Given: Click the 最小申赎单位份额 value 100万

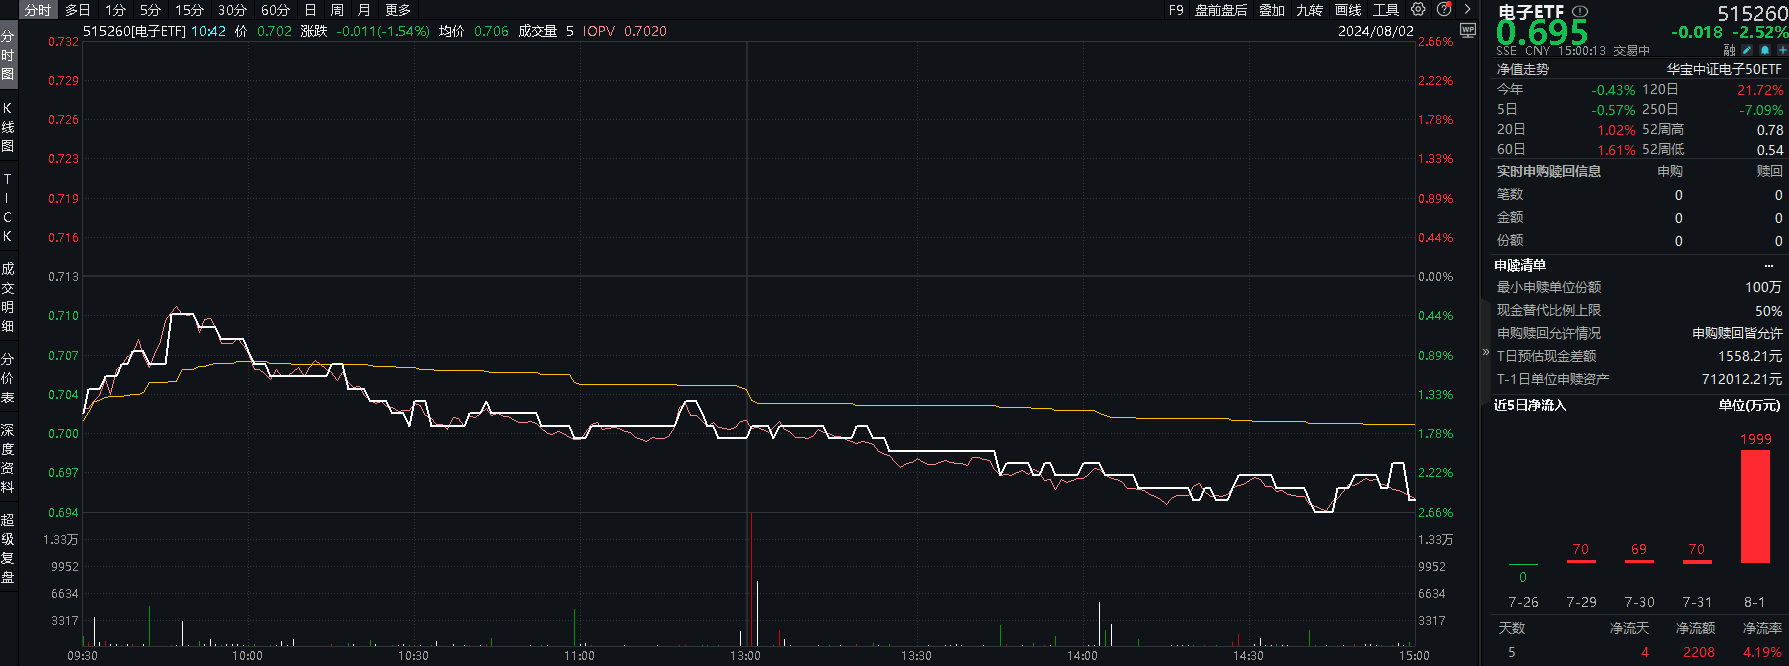Looking at the screenshot, I should click(x=1764, y=287).
